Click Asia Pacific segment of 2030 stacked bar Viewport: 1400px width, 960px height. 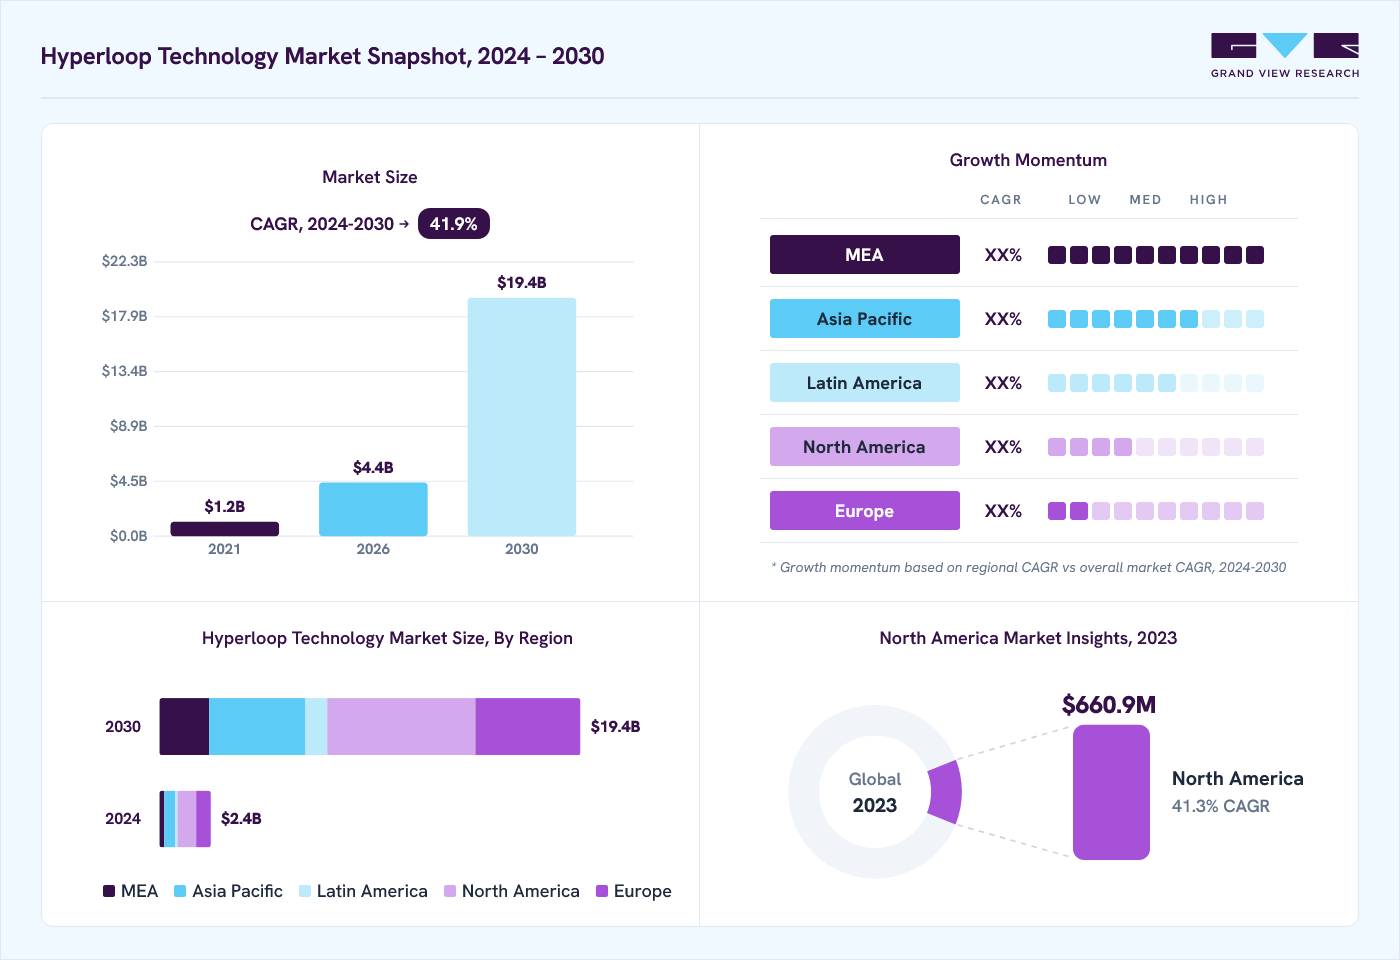[257, 726]
